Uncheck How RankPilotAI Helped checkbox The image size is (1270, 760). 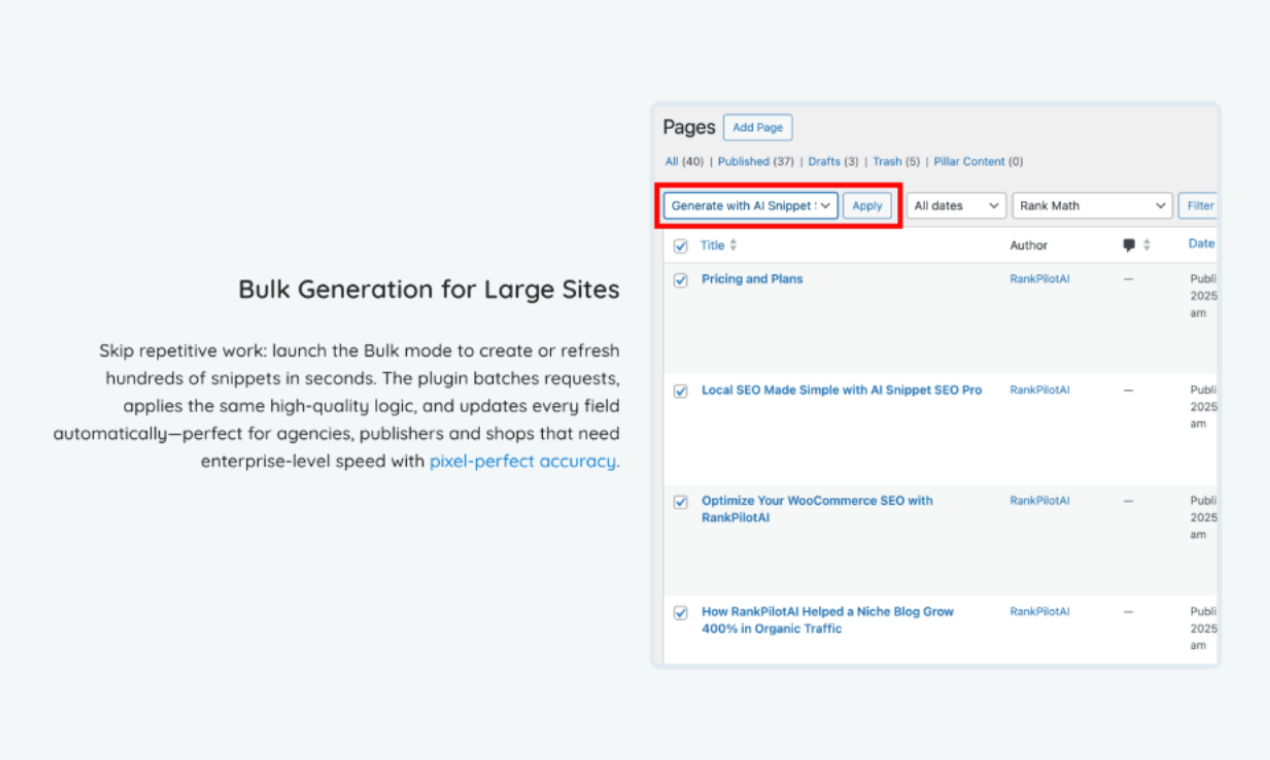click(x=681, y=614)
